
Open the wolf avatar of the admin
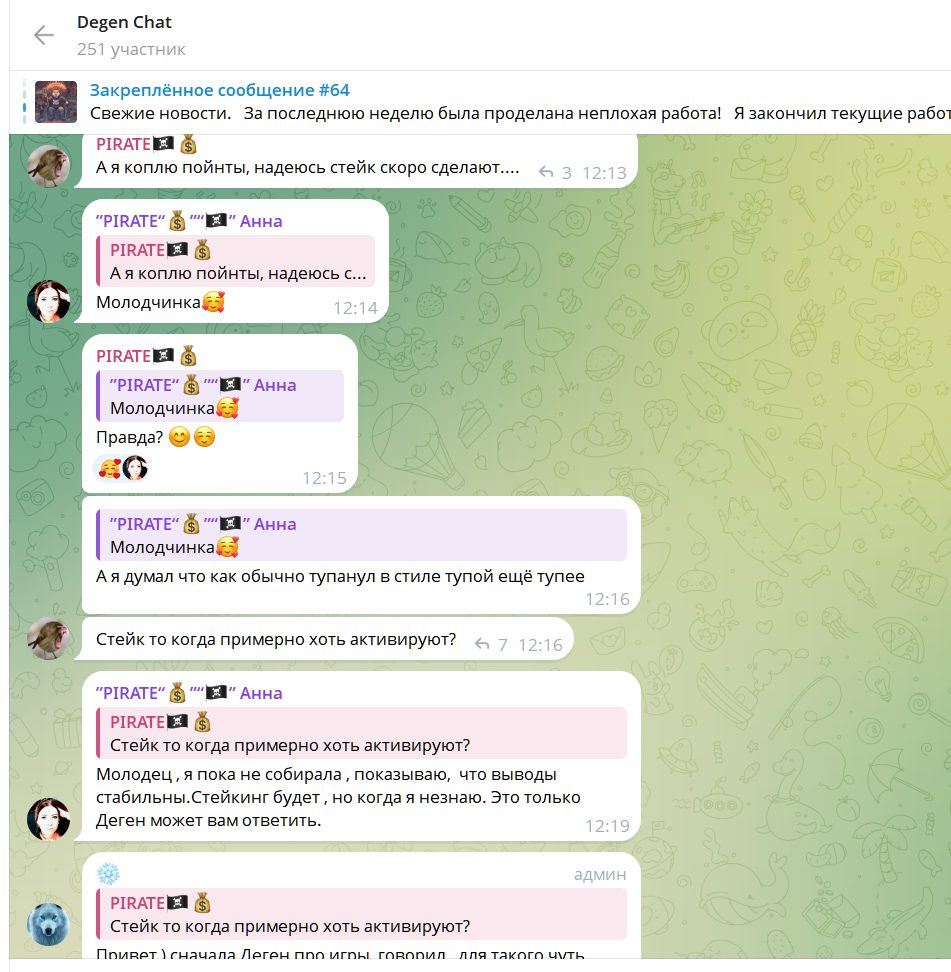(48, 924)
